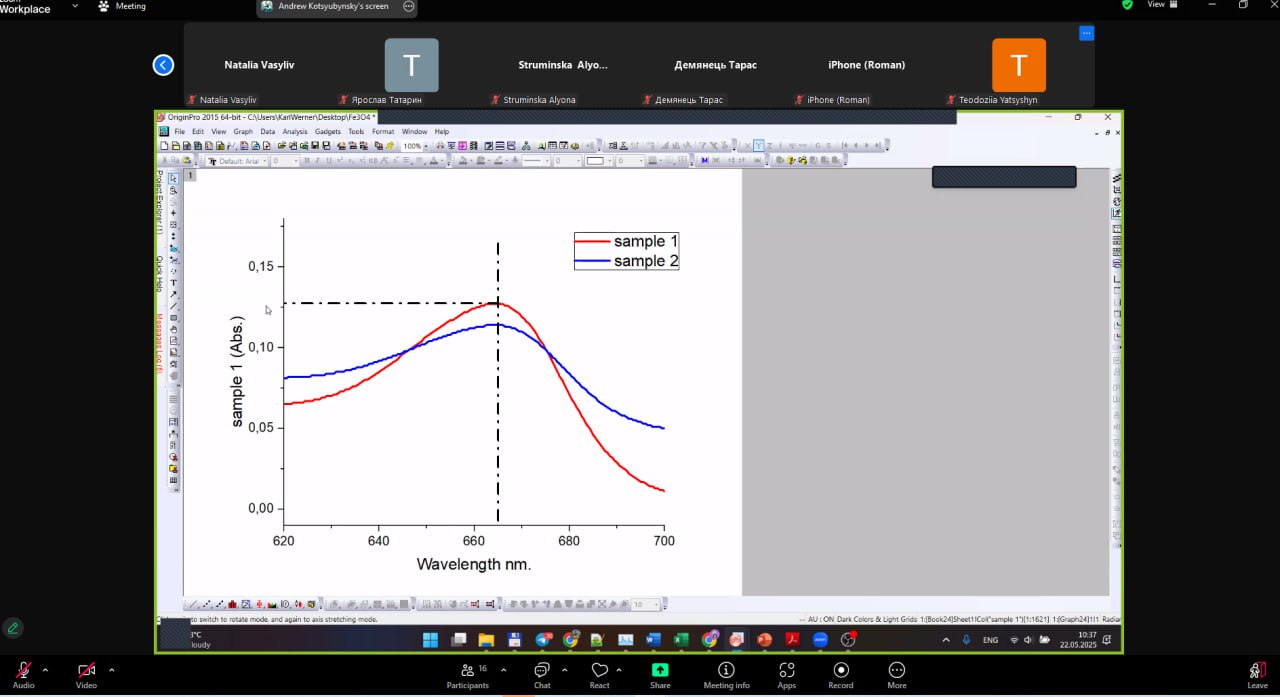Image resolution: width=1280 pixels, height=697 pixels.
Task: Toggle the Record button
Action: [x=841, y=675]
